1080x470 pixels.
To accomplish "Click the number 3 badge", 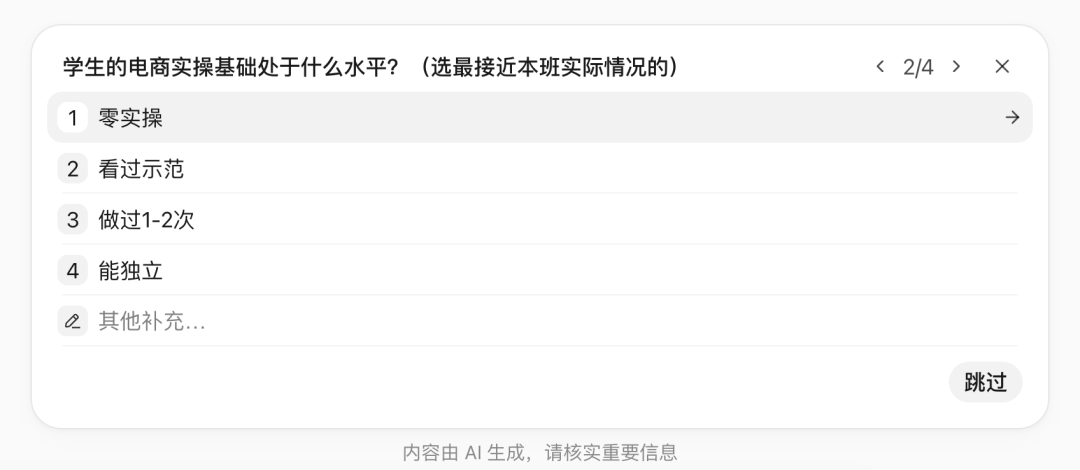I will point(72,220).
